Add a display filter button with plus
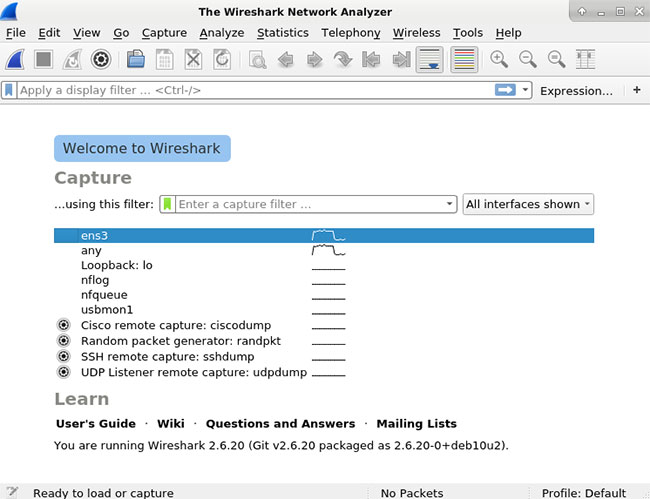650x499 pixels. (x=637, y=90)
